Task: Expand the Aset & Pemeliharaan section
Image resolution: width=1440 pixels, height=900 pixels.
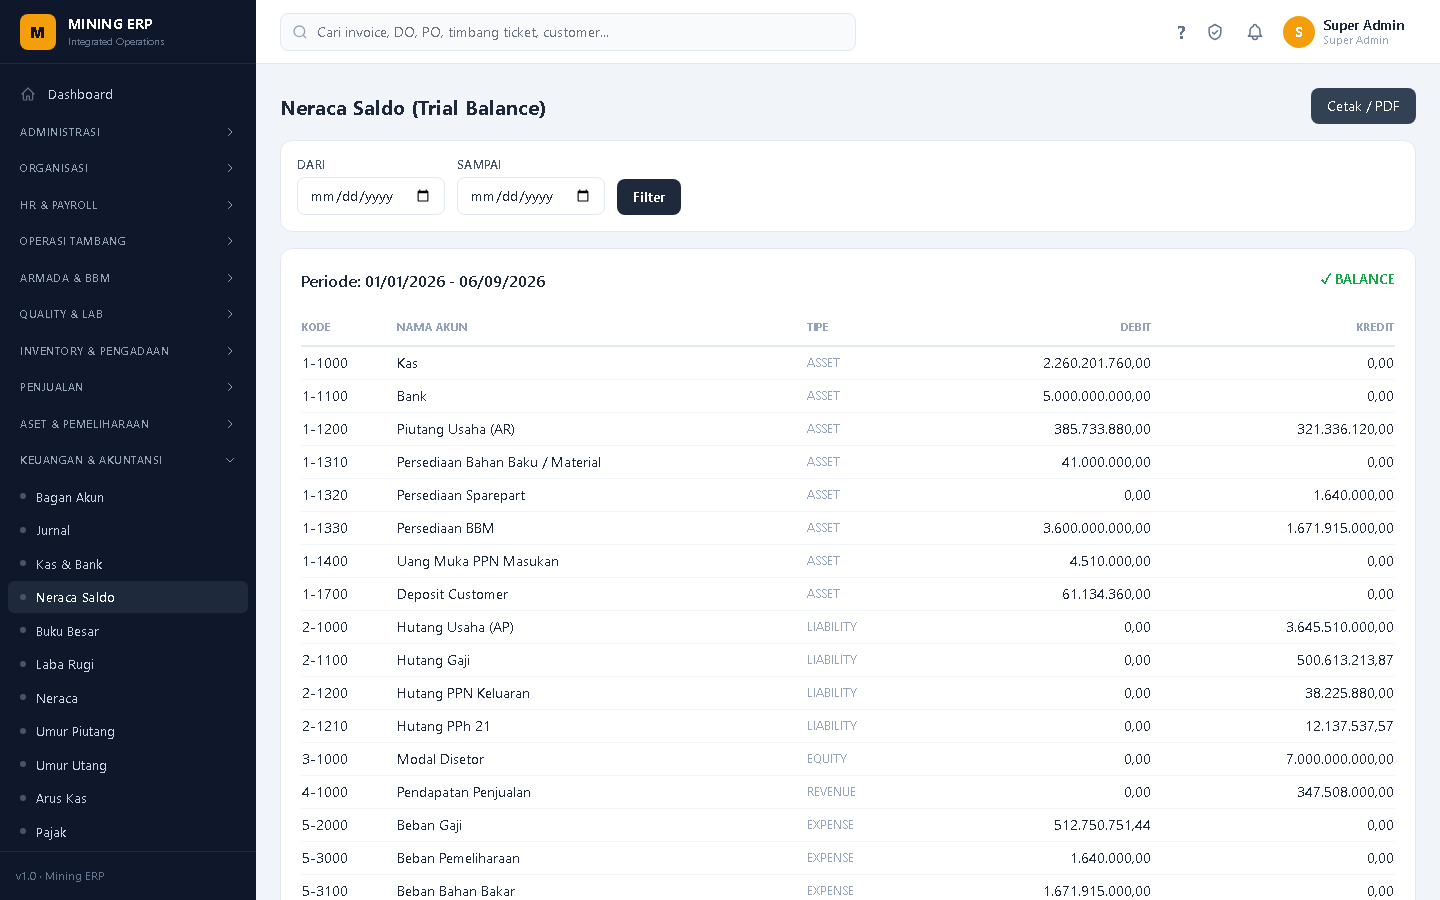Action: tap(128, 424)
